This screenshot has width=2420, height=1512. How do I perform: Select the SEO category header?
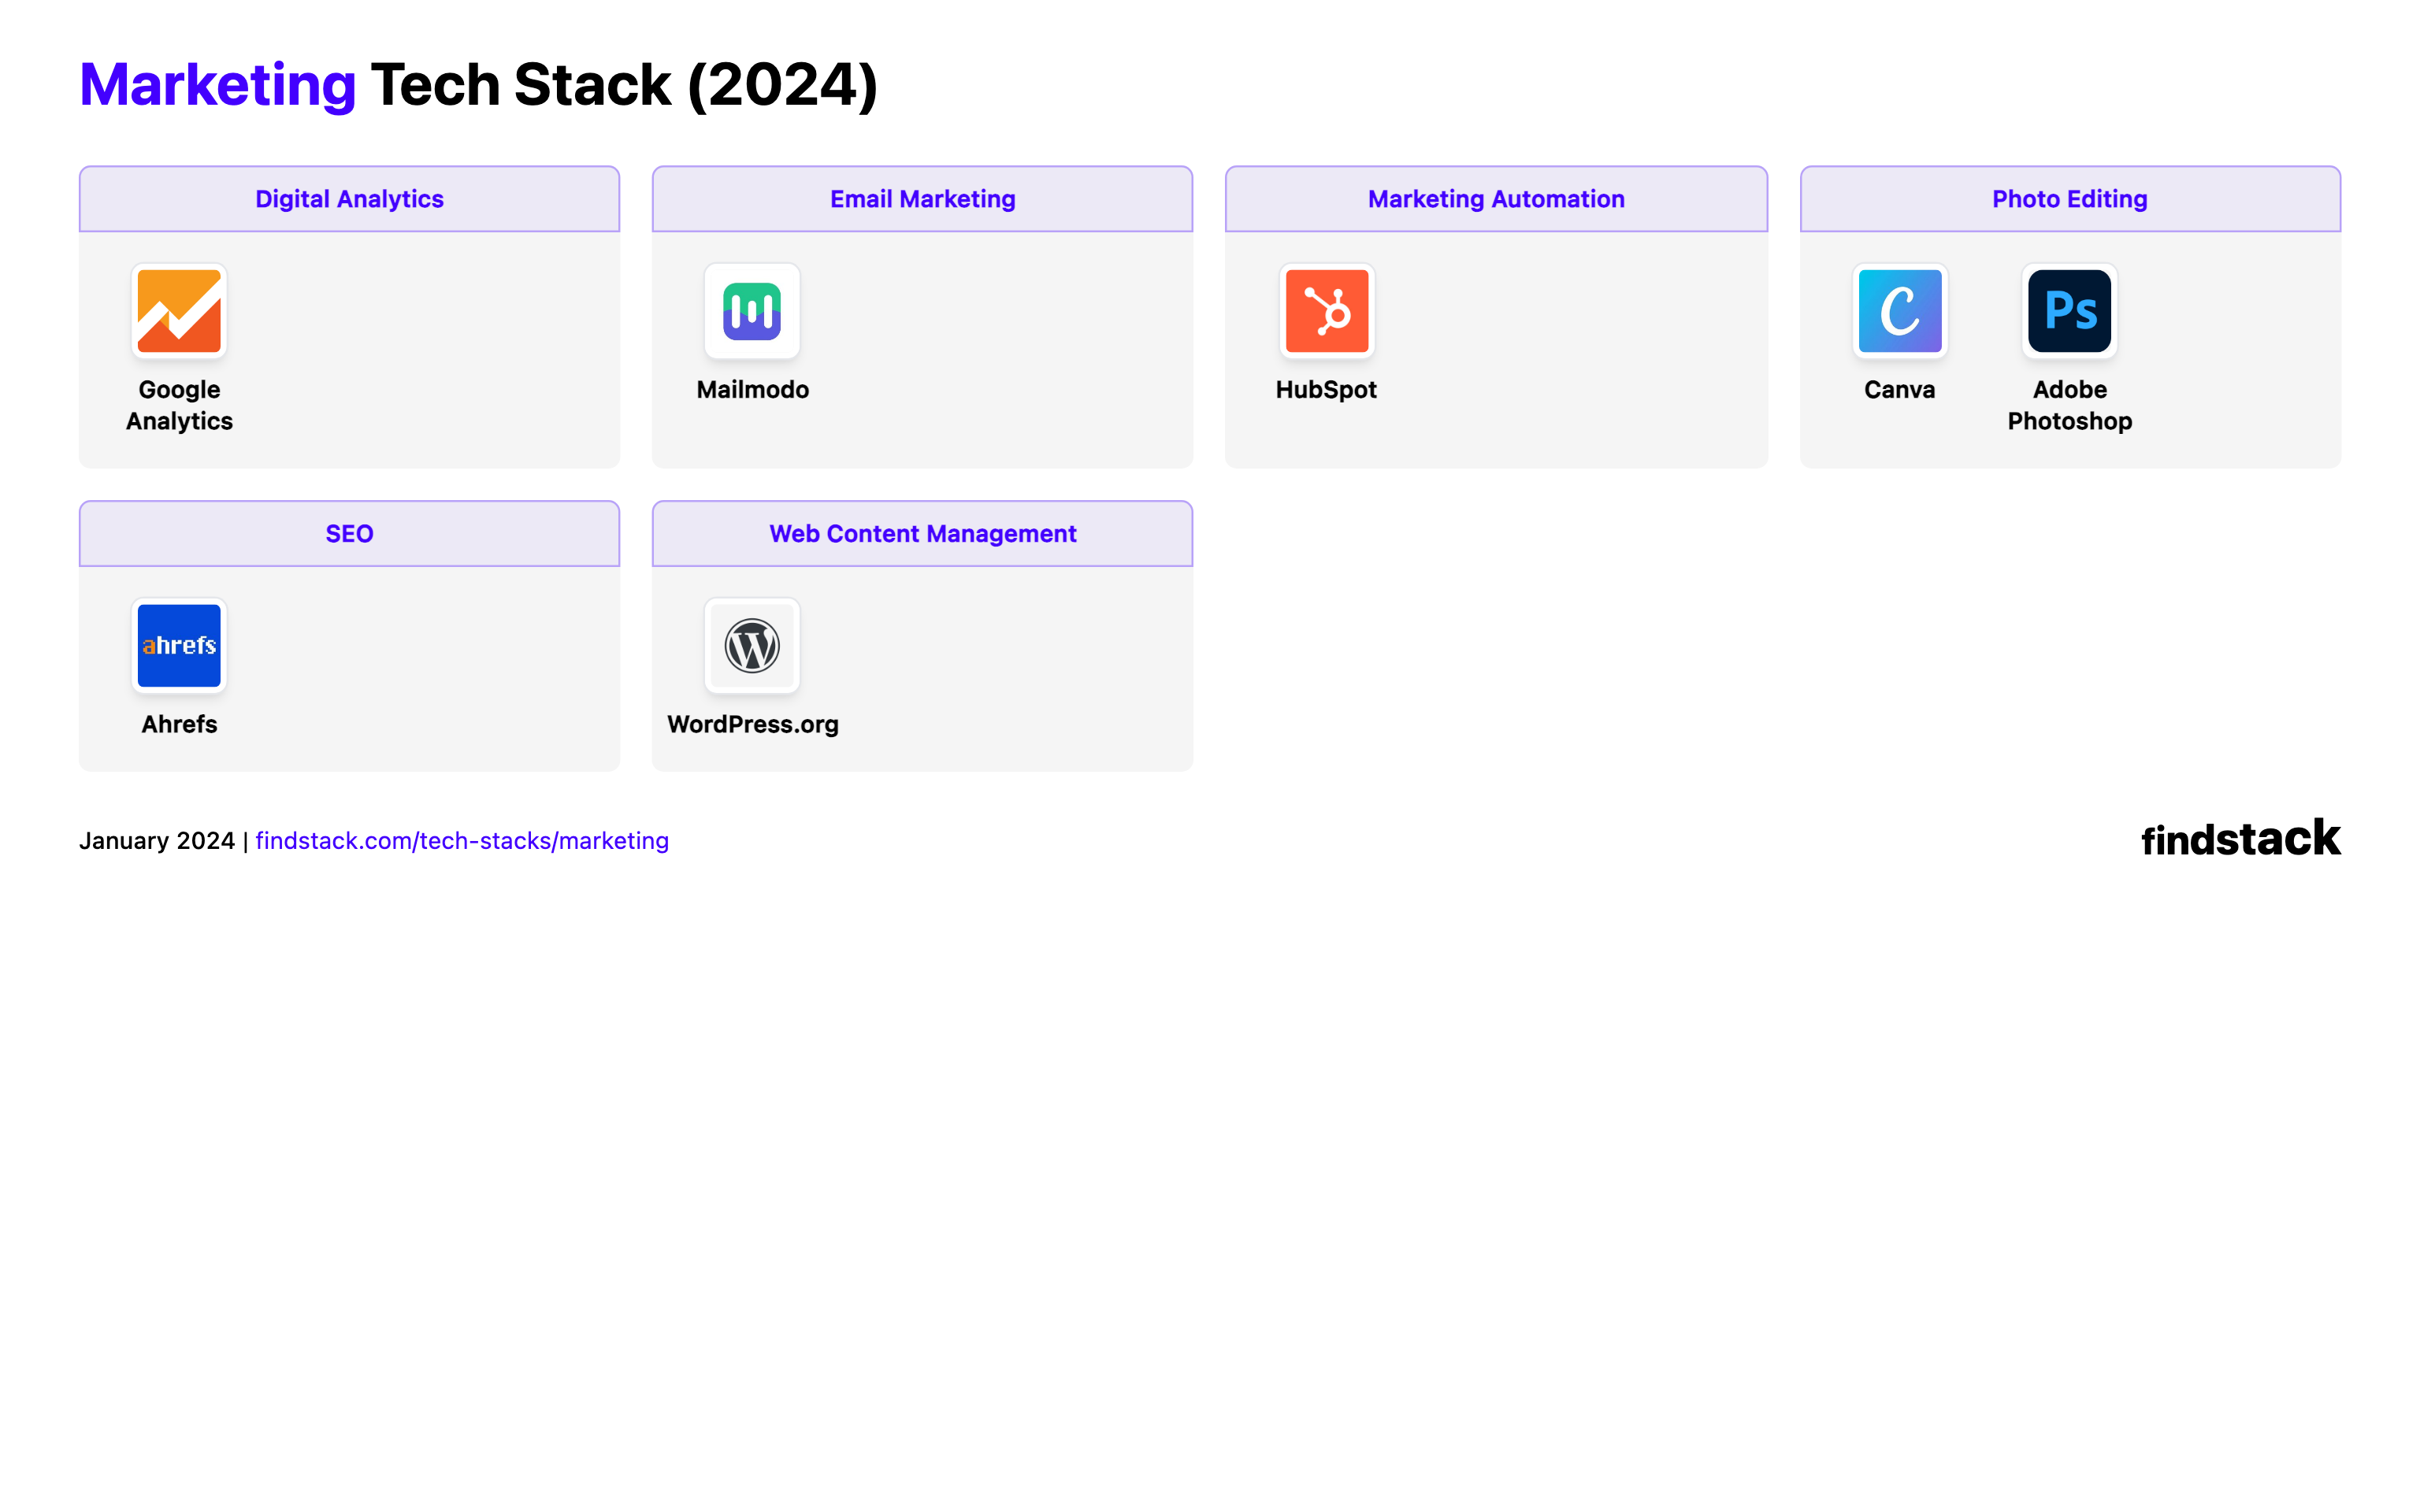coord(349,534)
